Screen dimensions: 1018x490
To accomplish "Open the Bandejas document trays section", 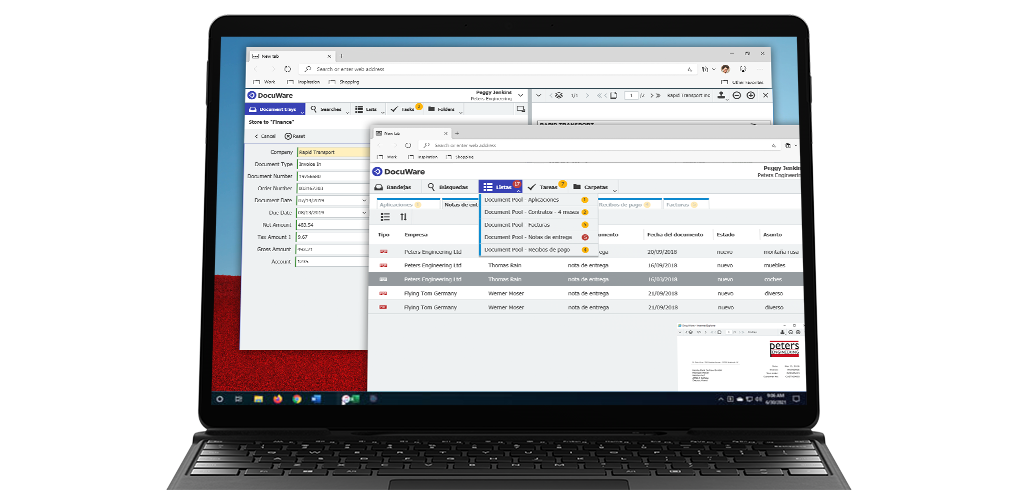I will tap(394, 187).
